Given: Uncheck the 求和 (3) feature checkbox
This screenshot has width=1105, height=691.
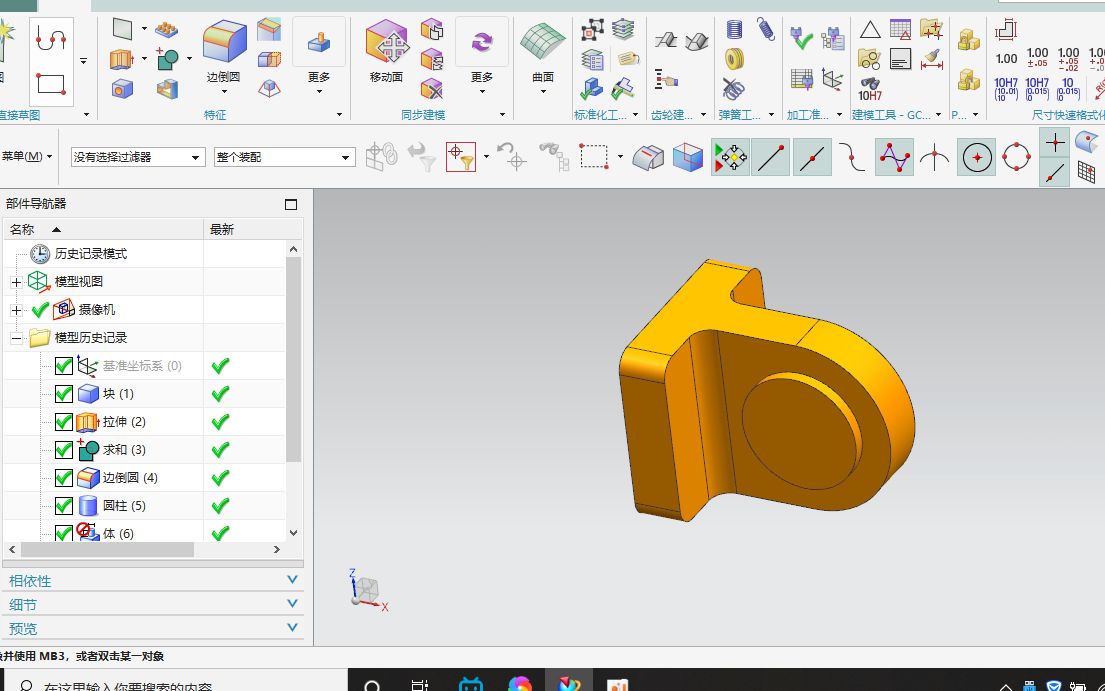Looking at the screenshot, I should point(63,450).
